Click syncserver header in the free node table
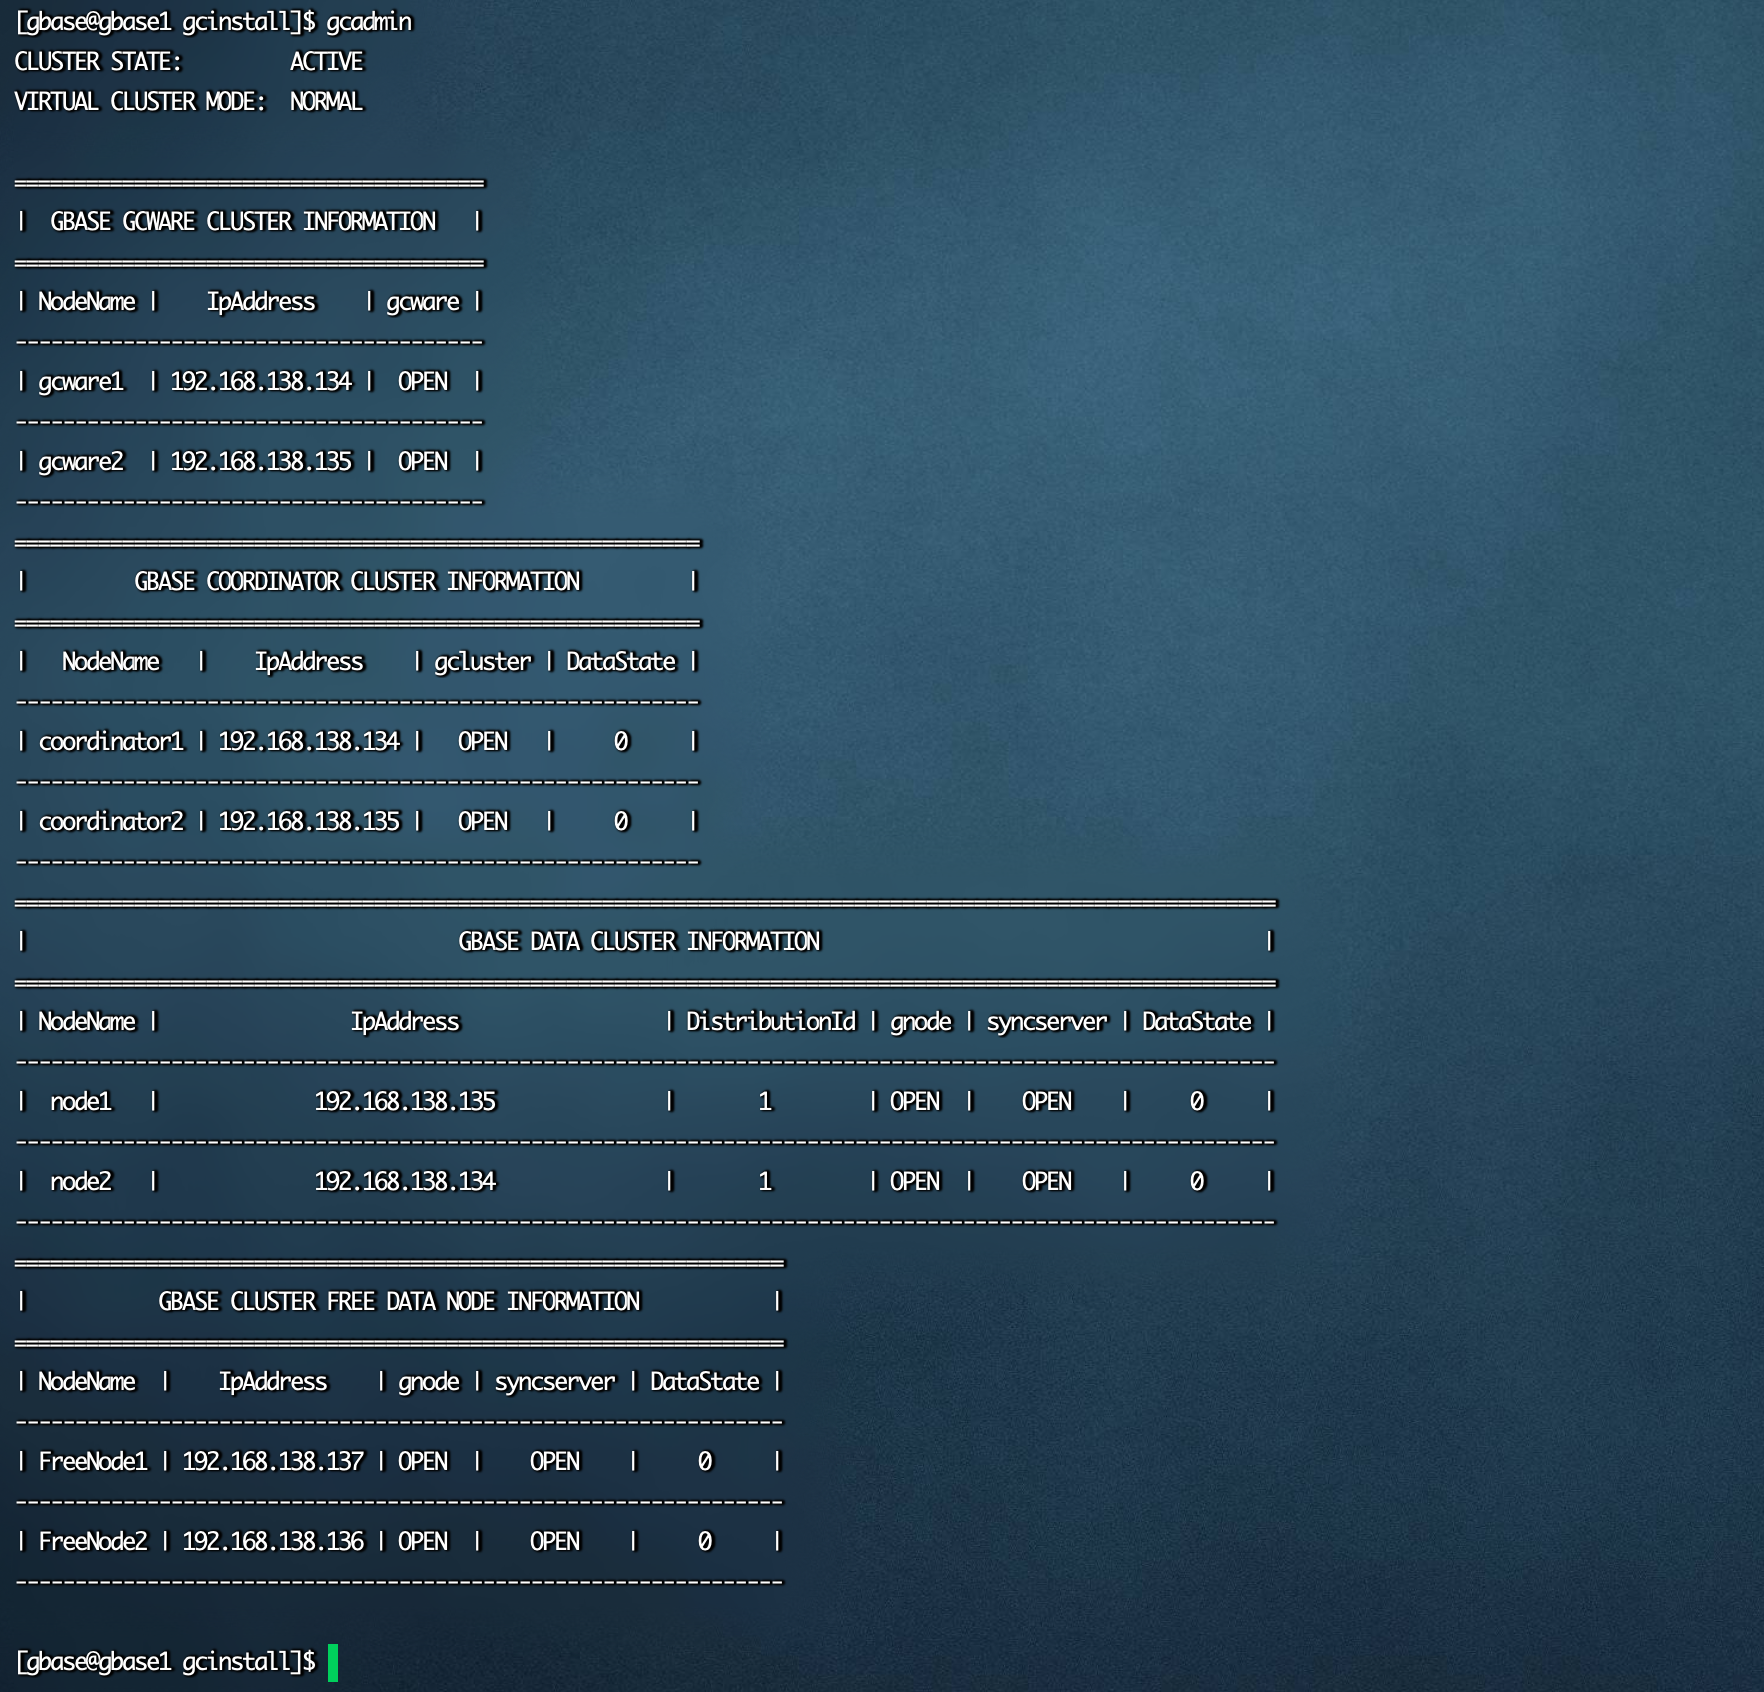 555,1382
